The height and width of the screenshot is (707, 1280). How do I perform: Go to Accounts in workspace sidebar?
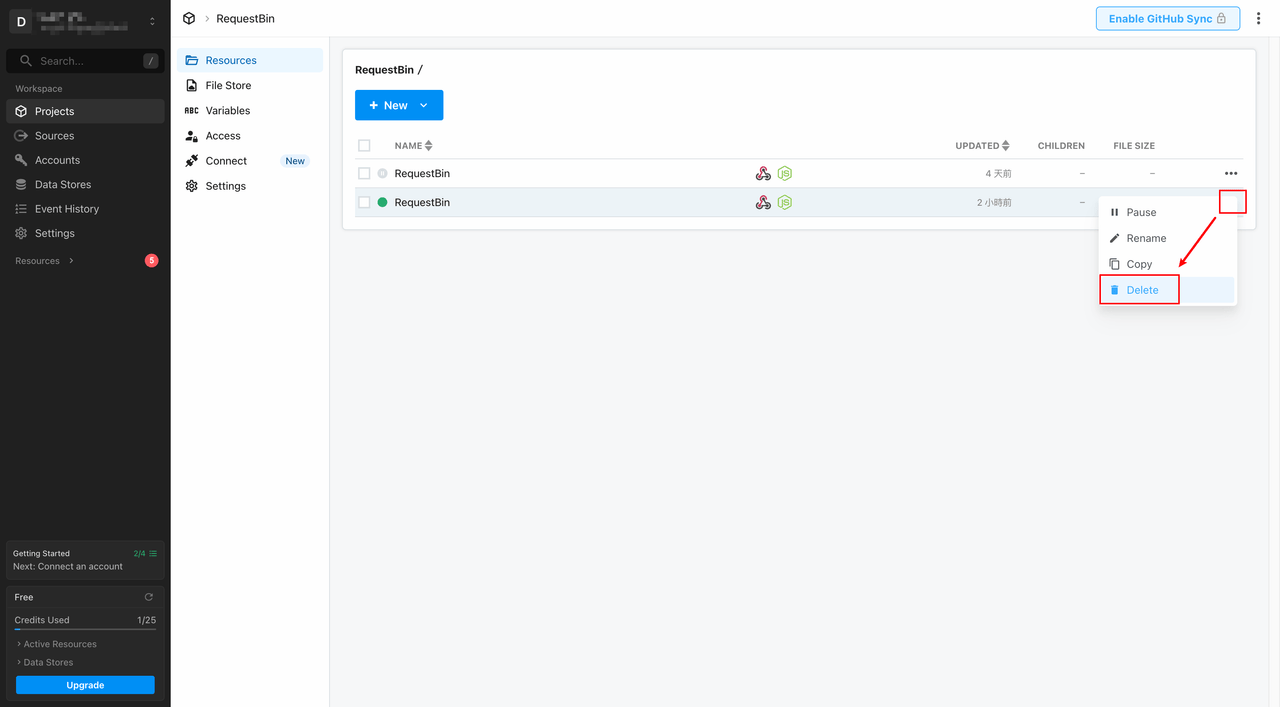tap(85, 160)
